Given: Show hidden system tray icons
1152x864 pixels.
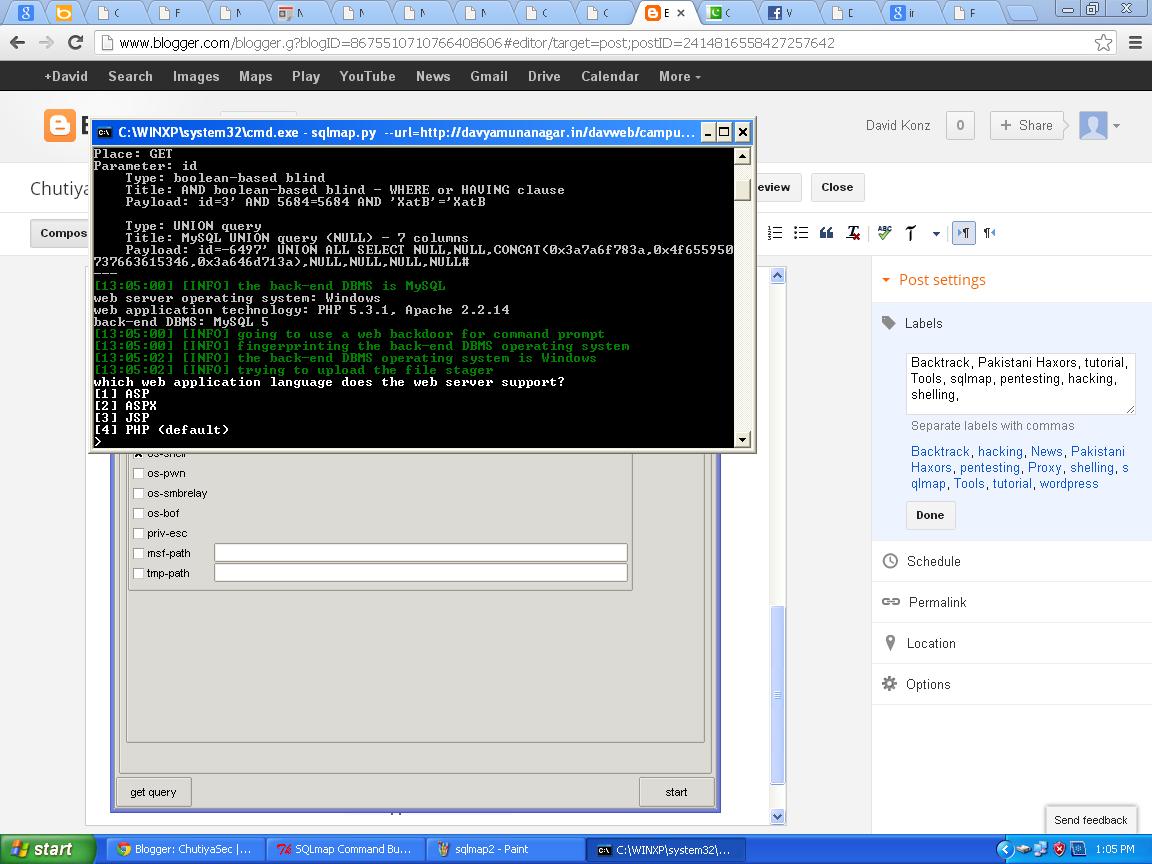Looking at the screenshot, I should point(1005,849).
